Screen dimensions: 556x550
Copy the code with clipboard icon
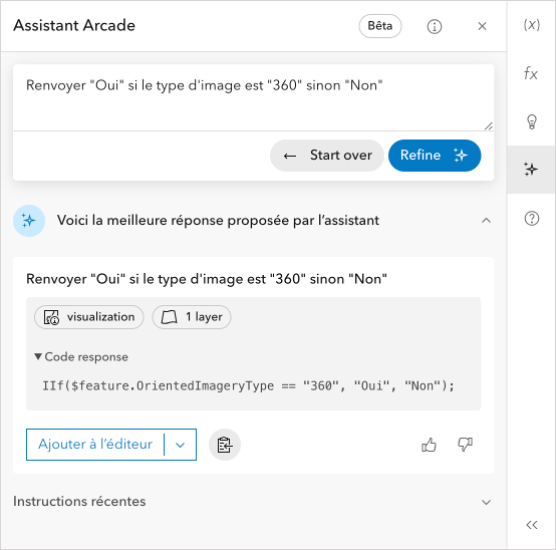[x=224, y=444]
